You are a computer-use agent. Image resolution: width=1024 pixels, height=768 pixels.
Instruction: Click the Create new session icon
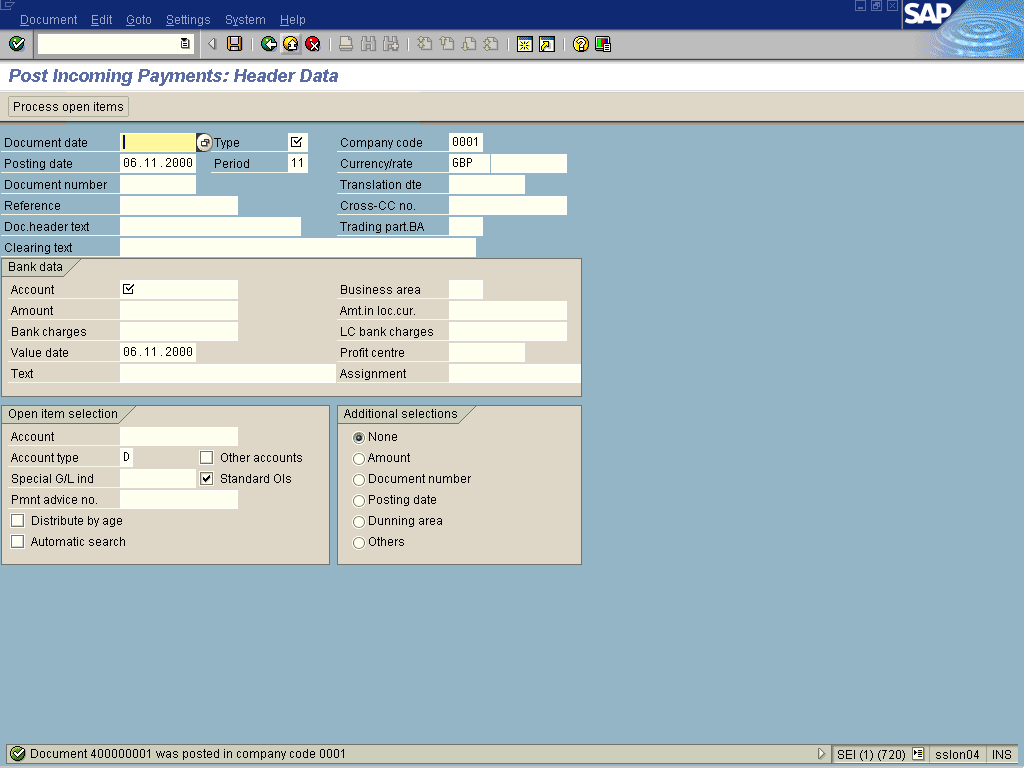point(524,44)
